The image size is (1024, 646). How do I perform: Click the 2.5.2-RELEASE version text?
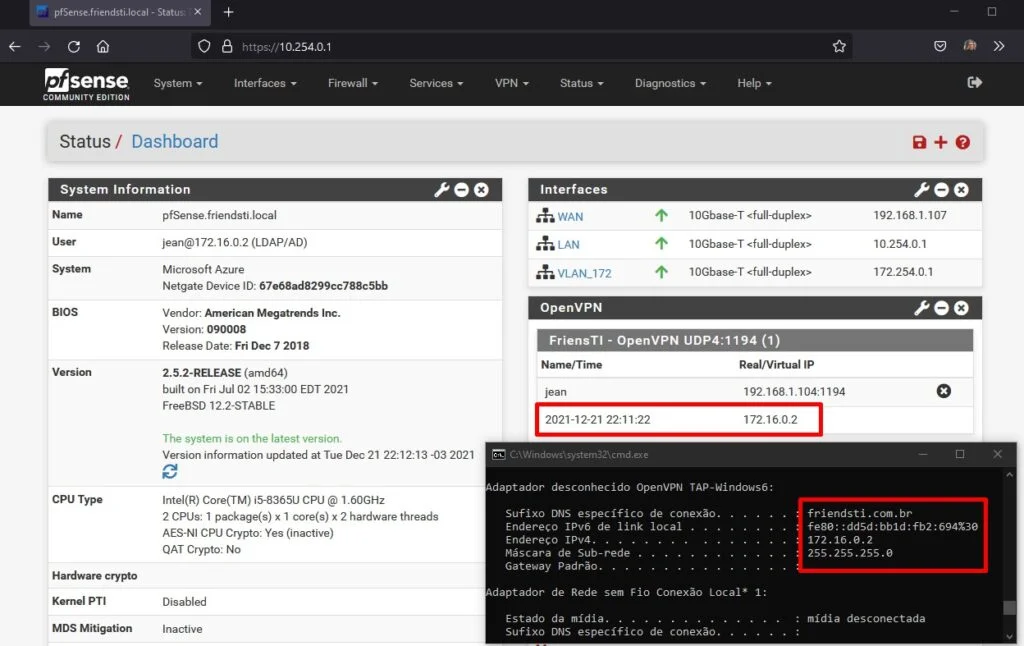coord(202,373)
